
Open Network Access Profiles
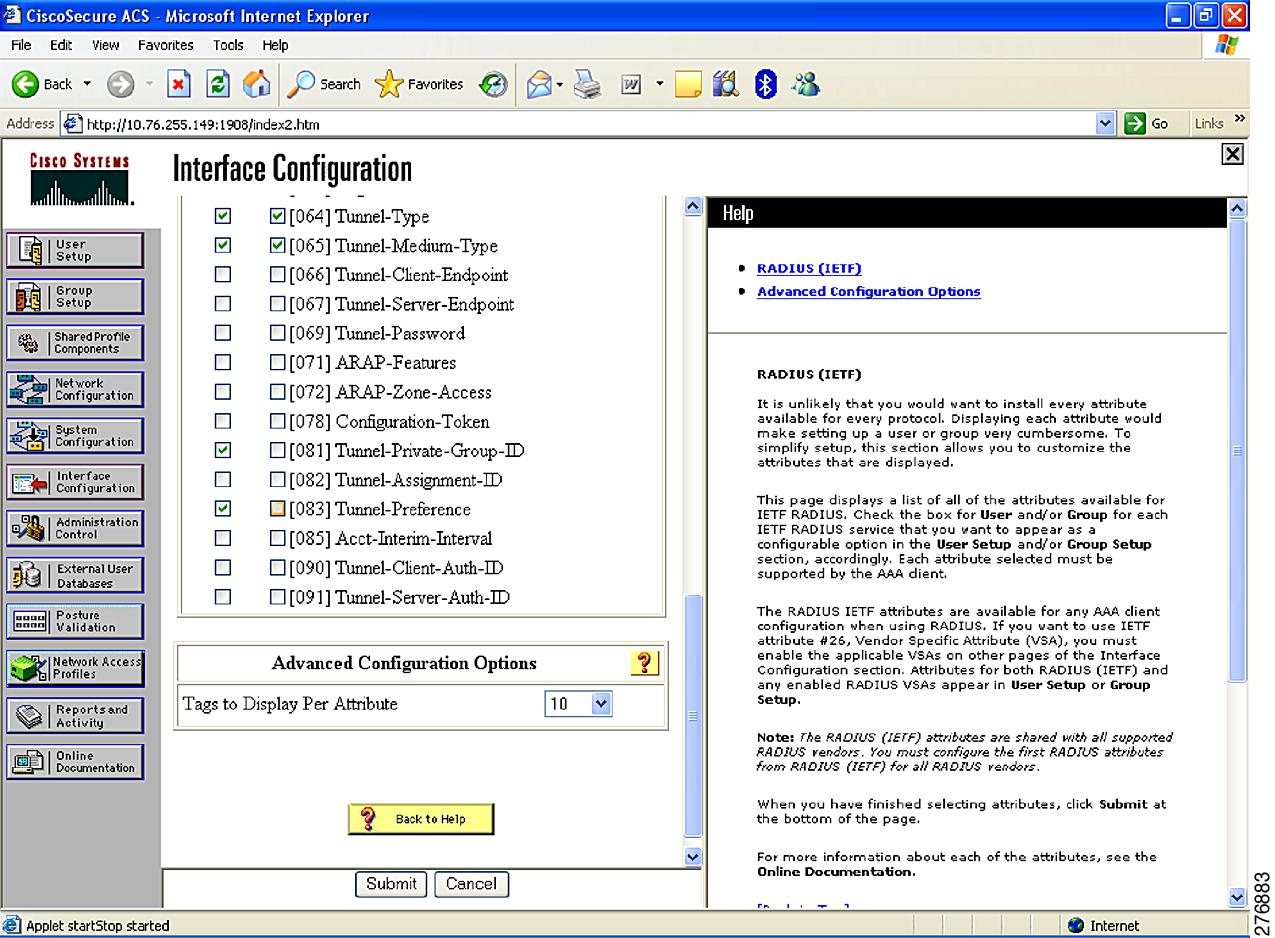coord(75,668)
